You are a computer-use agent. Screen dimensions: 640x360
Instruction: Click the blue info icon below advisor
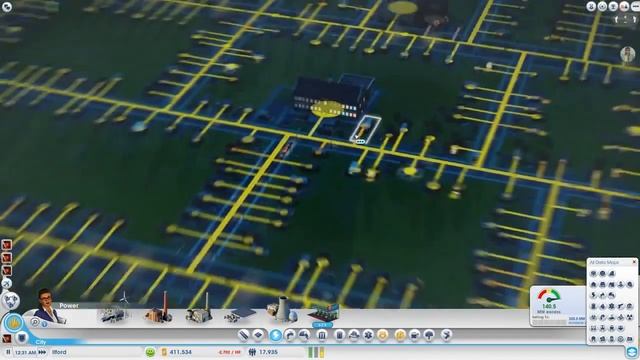tap(44, 324)
